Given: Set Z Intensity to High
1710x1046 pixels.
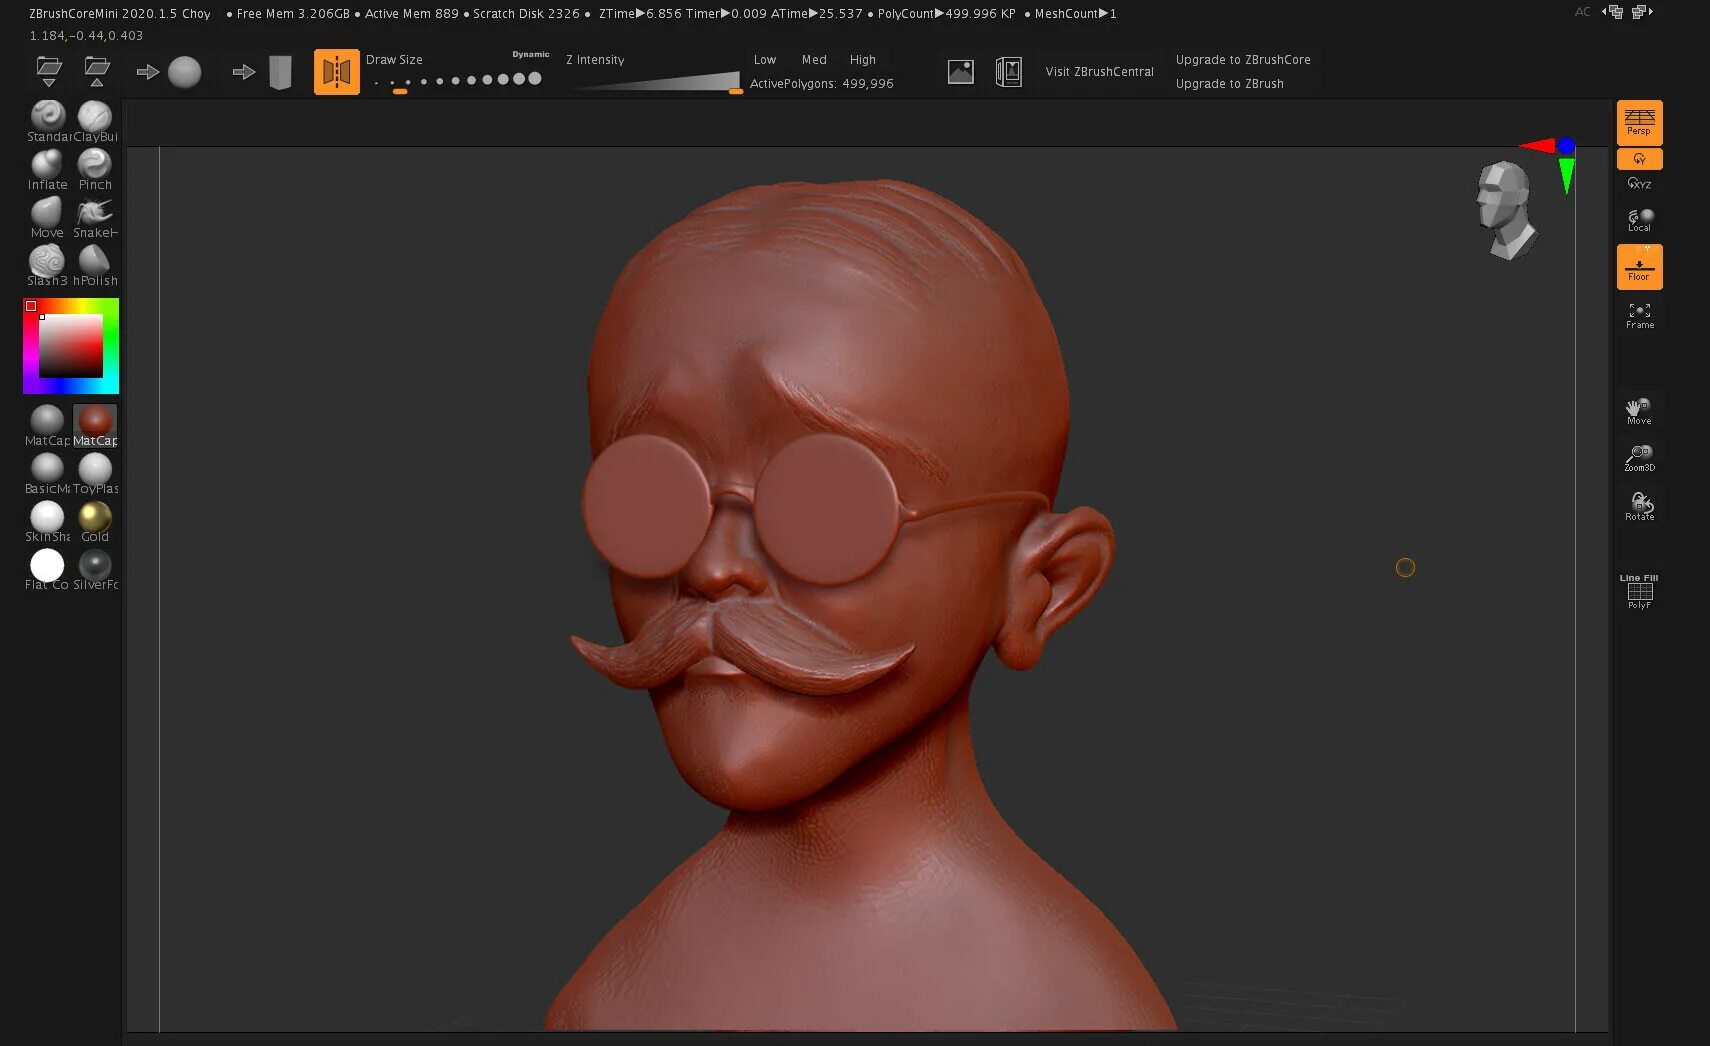Looking at the screenshot, I should [862, 59].
